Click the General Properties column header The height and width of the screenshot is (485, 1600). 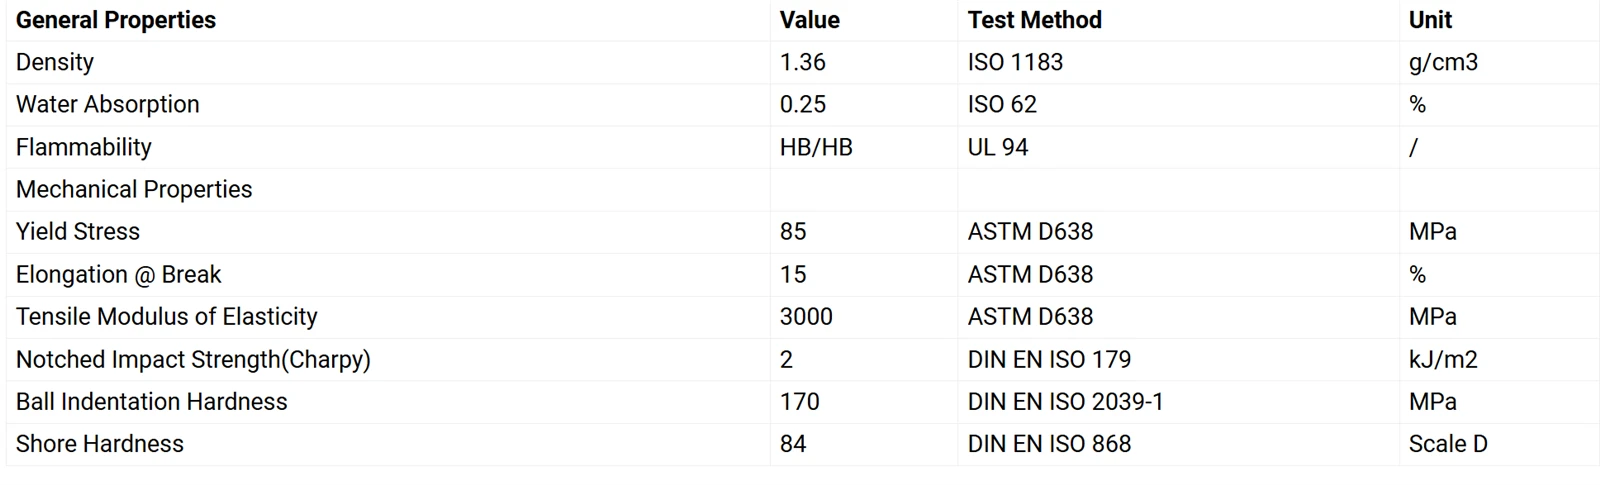(116, 20)
